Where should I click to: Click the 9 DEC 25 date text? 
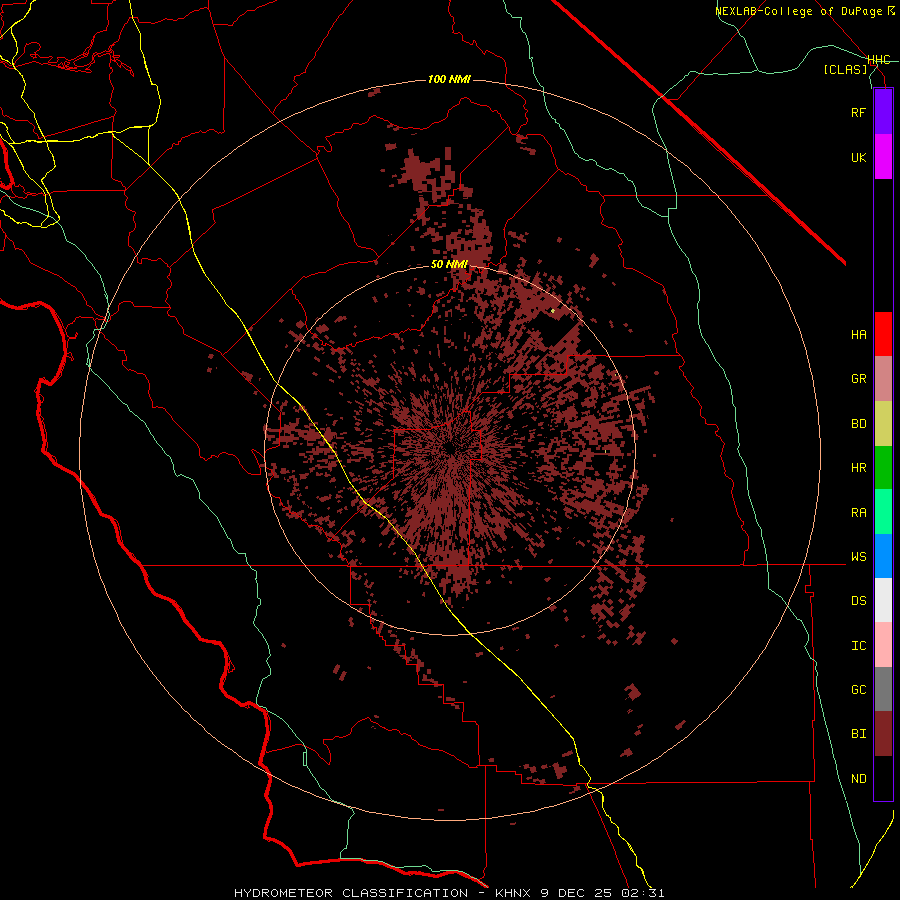point(576,893)
